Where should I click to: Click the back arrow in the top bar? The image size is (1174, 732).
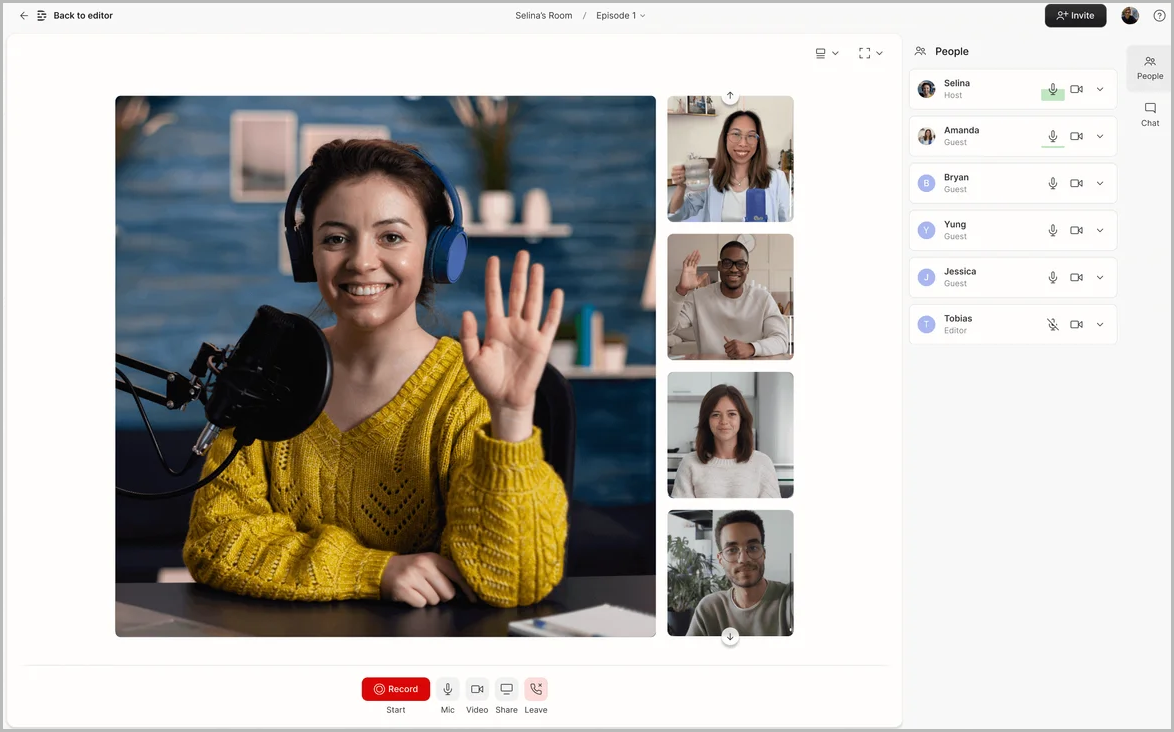pyautogui.click(x=23, y=15)
